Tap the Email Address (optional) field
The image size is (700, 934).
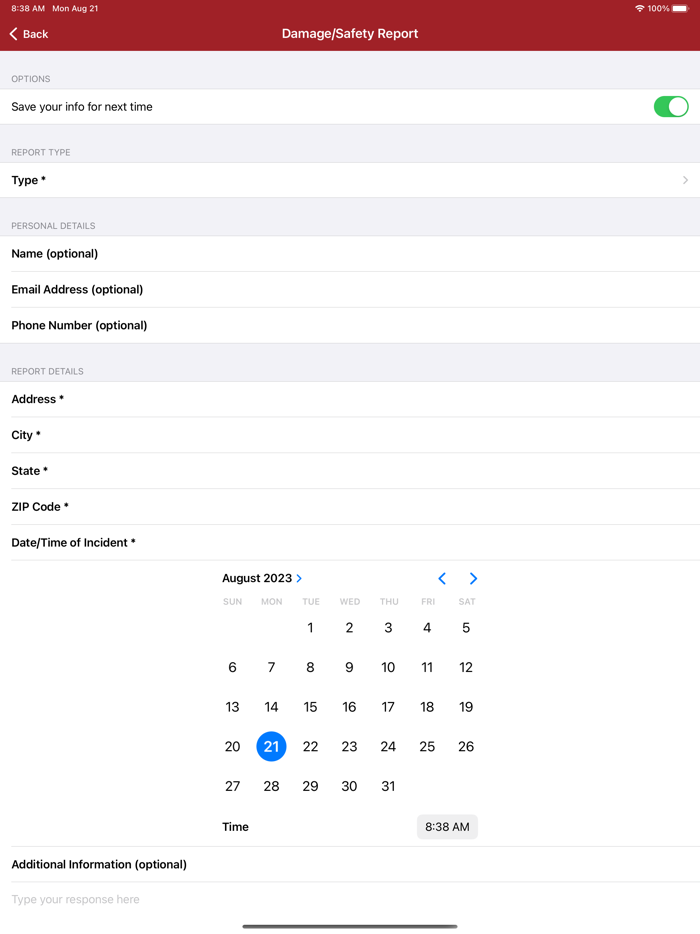tap(350, 289)
